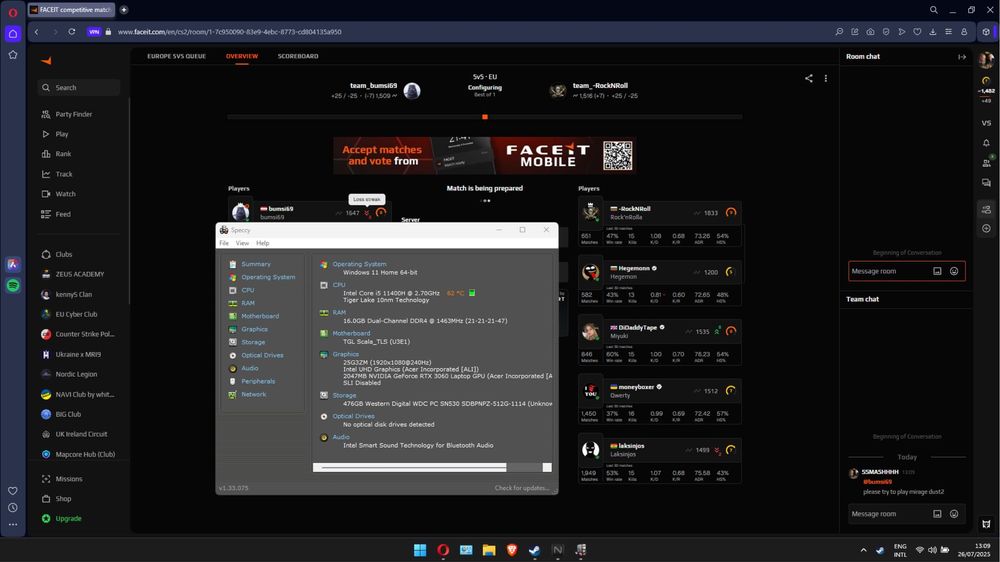The width and height of the screenshot is (1000, 562).
Task: Switch to the SCOREBOARD tab
Action: click(298, 56)
